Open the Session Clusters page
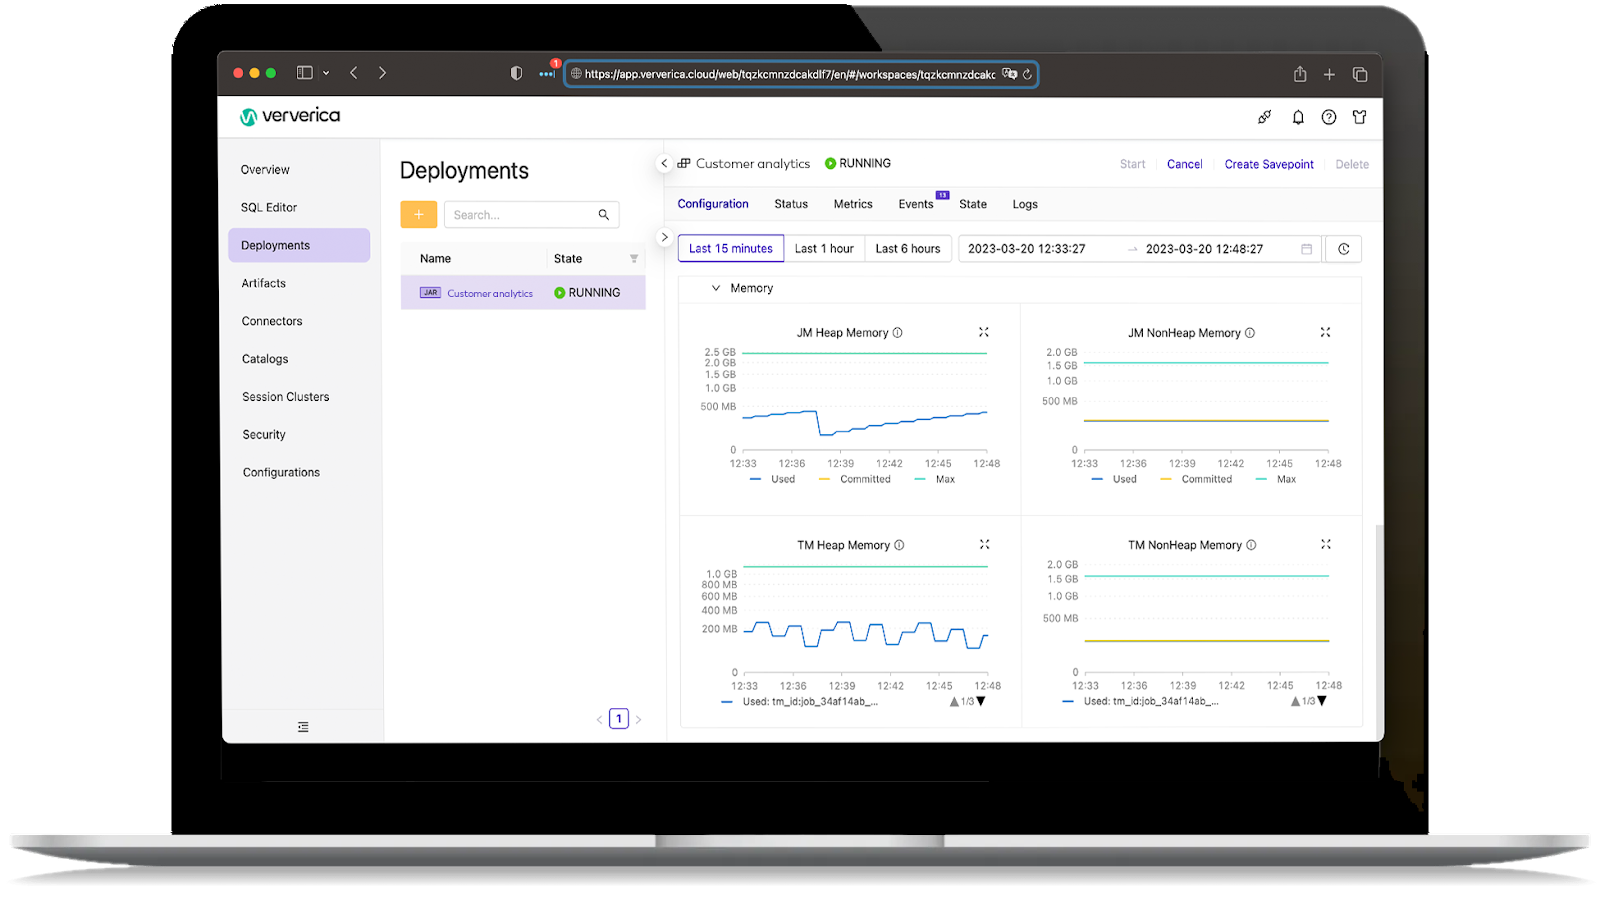 coord(285,396)
